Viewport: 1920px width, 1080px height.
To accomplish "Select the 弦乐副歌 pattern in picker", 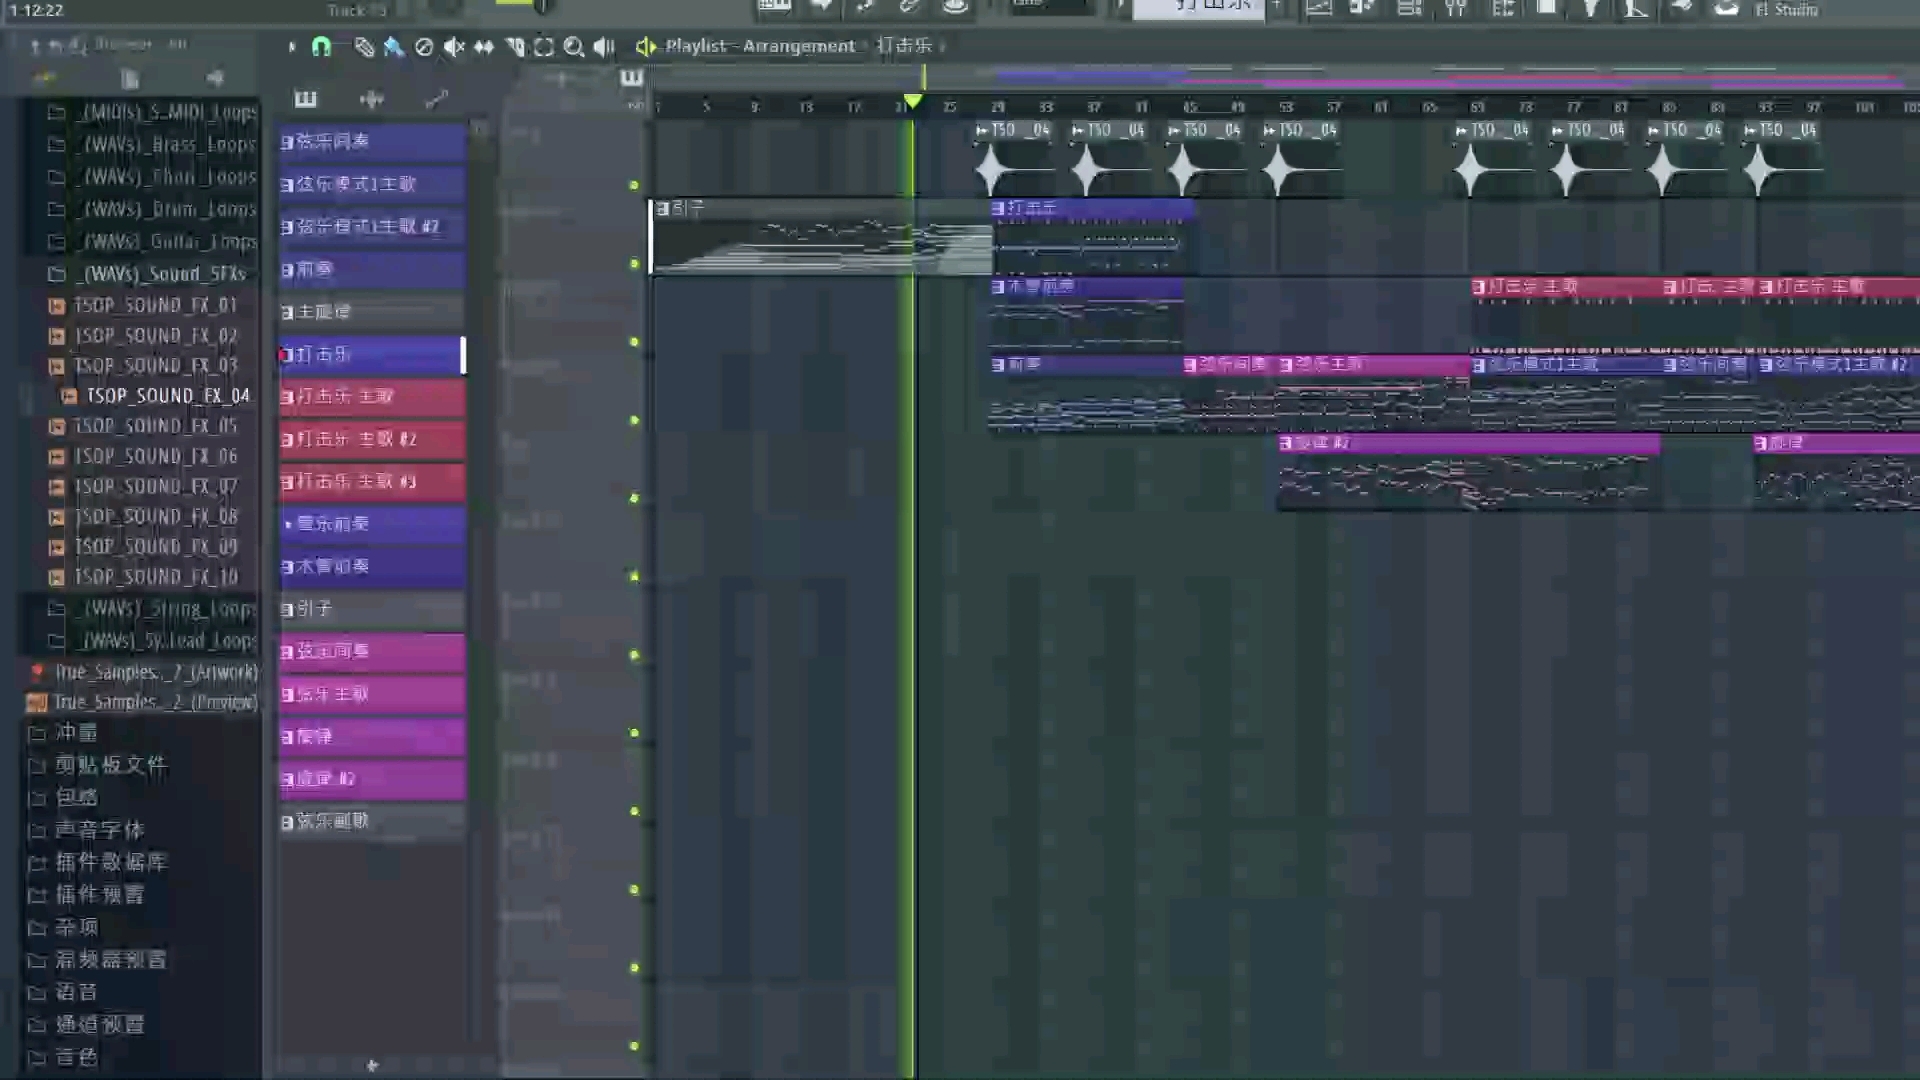I will click(x=371, y=821).
